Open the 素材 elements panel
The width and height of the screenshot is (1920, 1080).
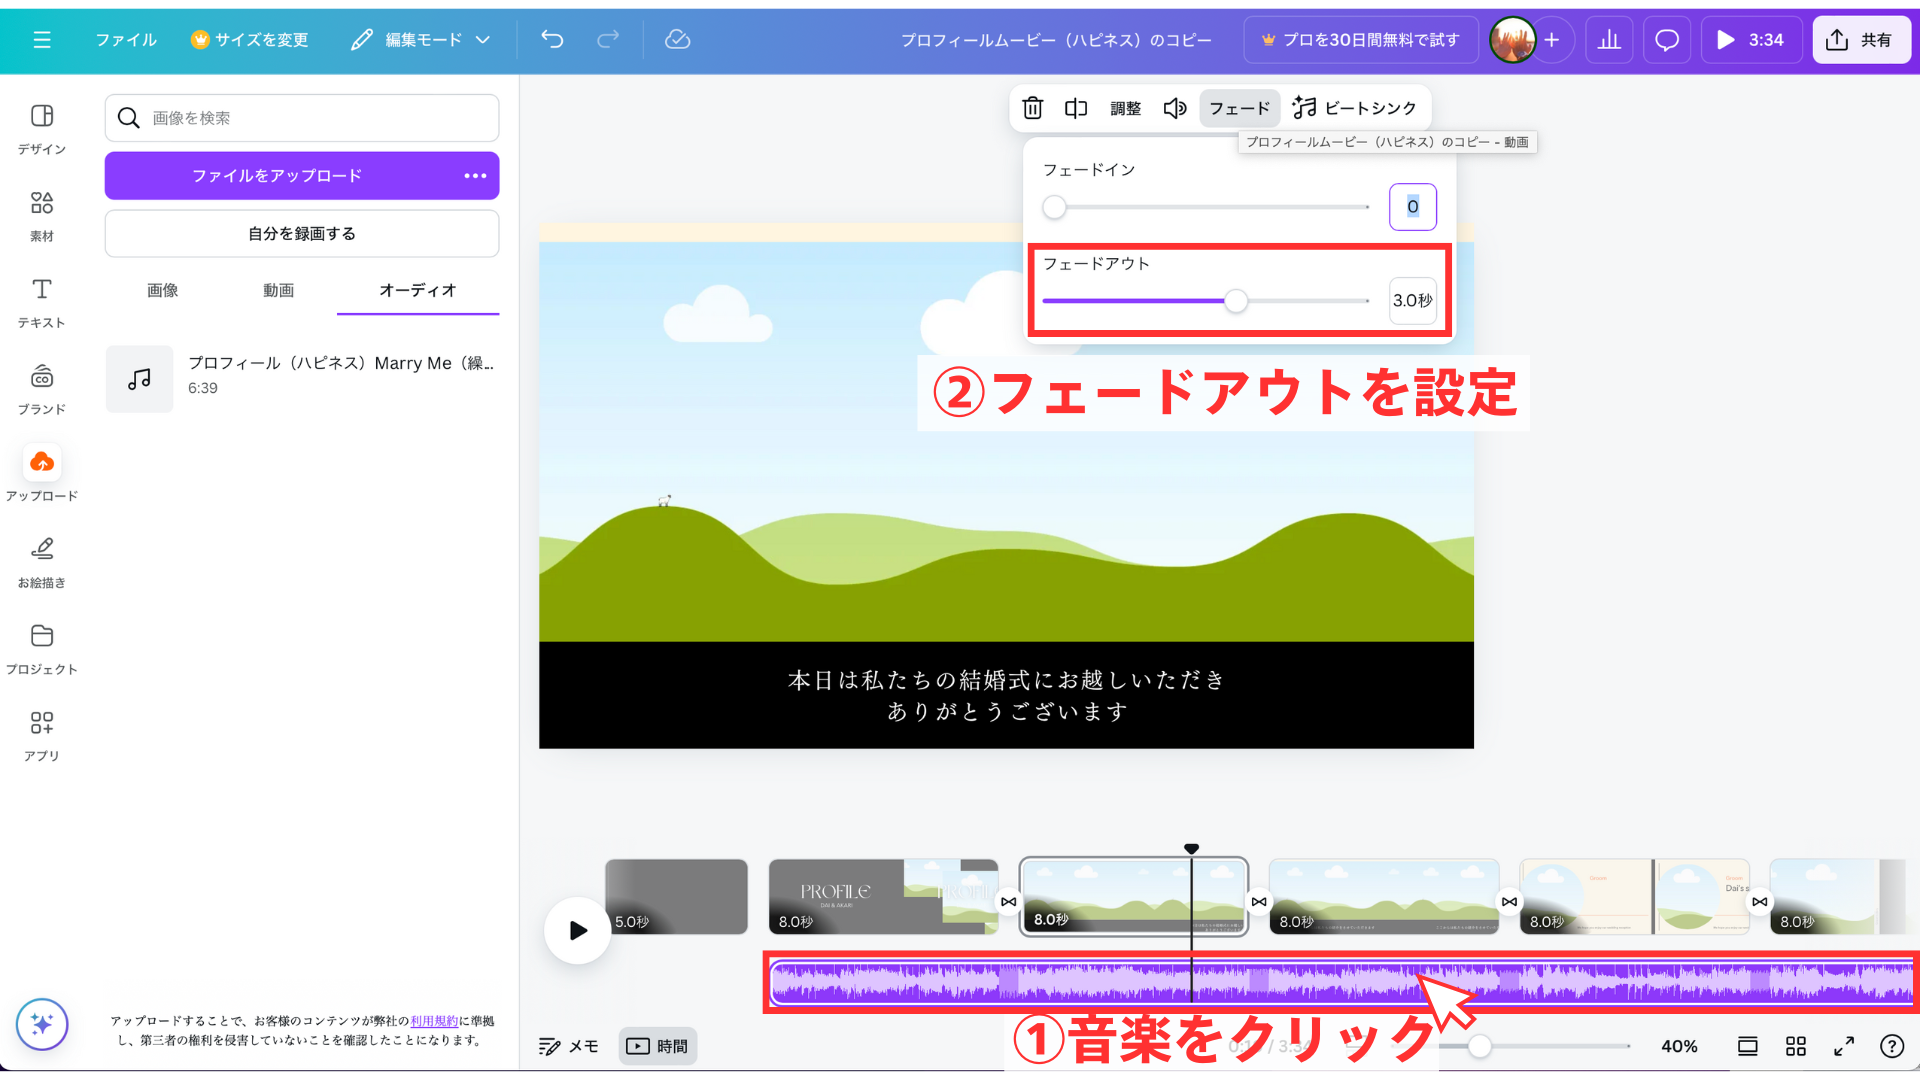tap(42, 216)
